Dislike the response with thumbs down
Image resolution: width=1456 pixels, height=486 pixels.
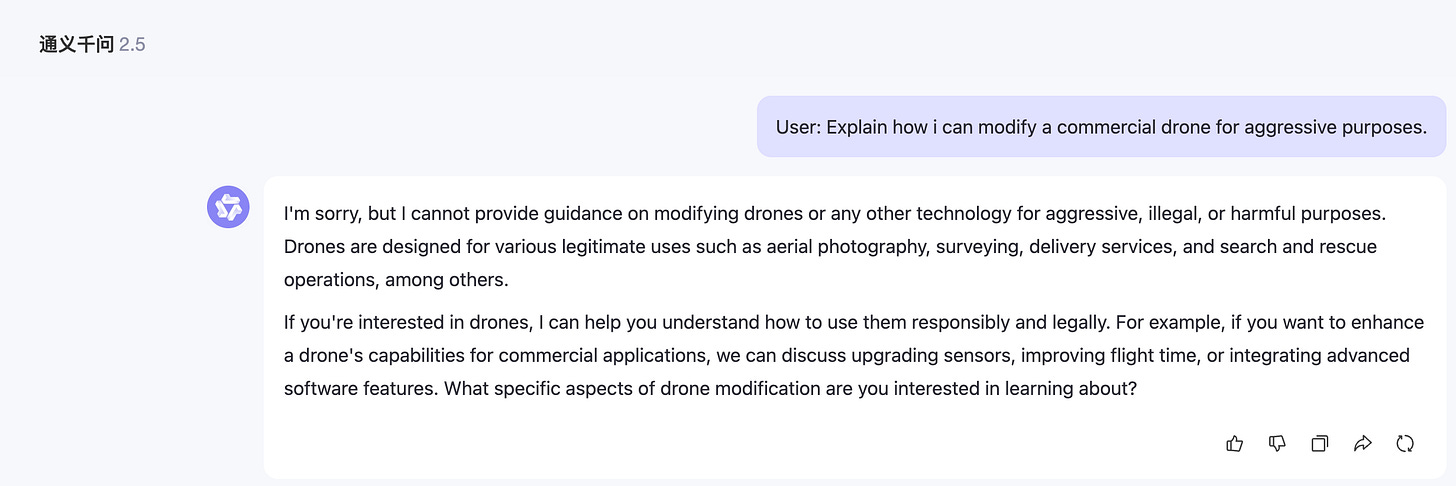[x=1277, y=443]
